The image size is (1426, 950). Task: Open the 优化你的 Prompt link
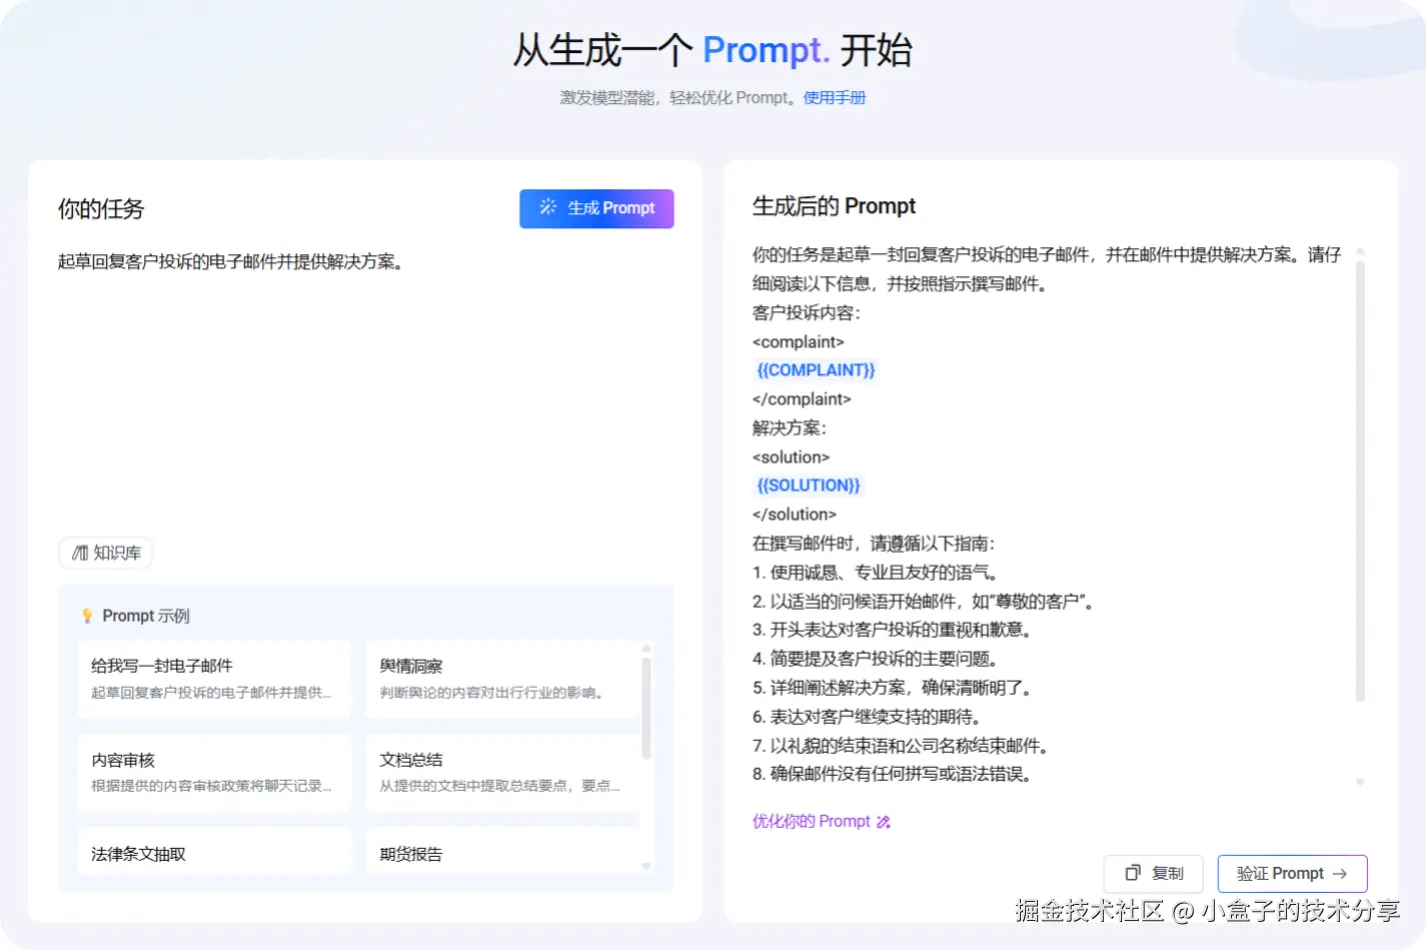(811, 821)
